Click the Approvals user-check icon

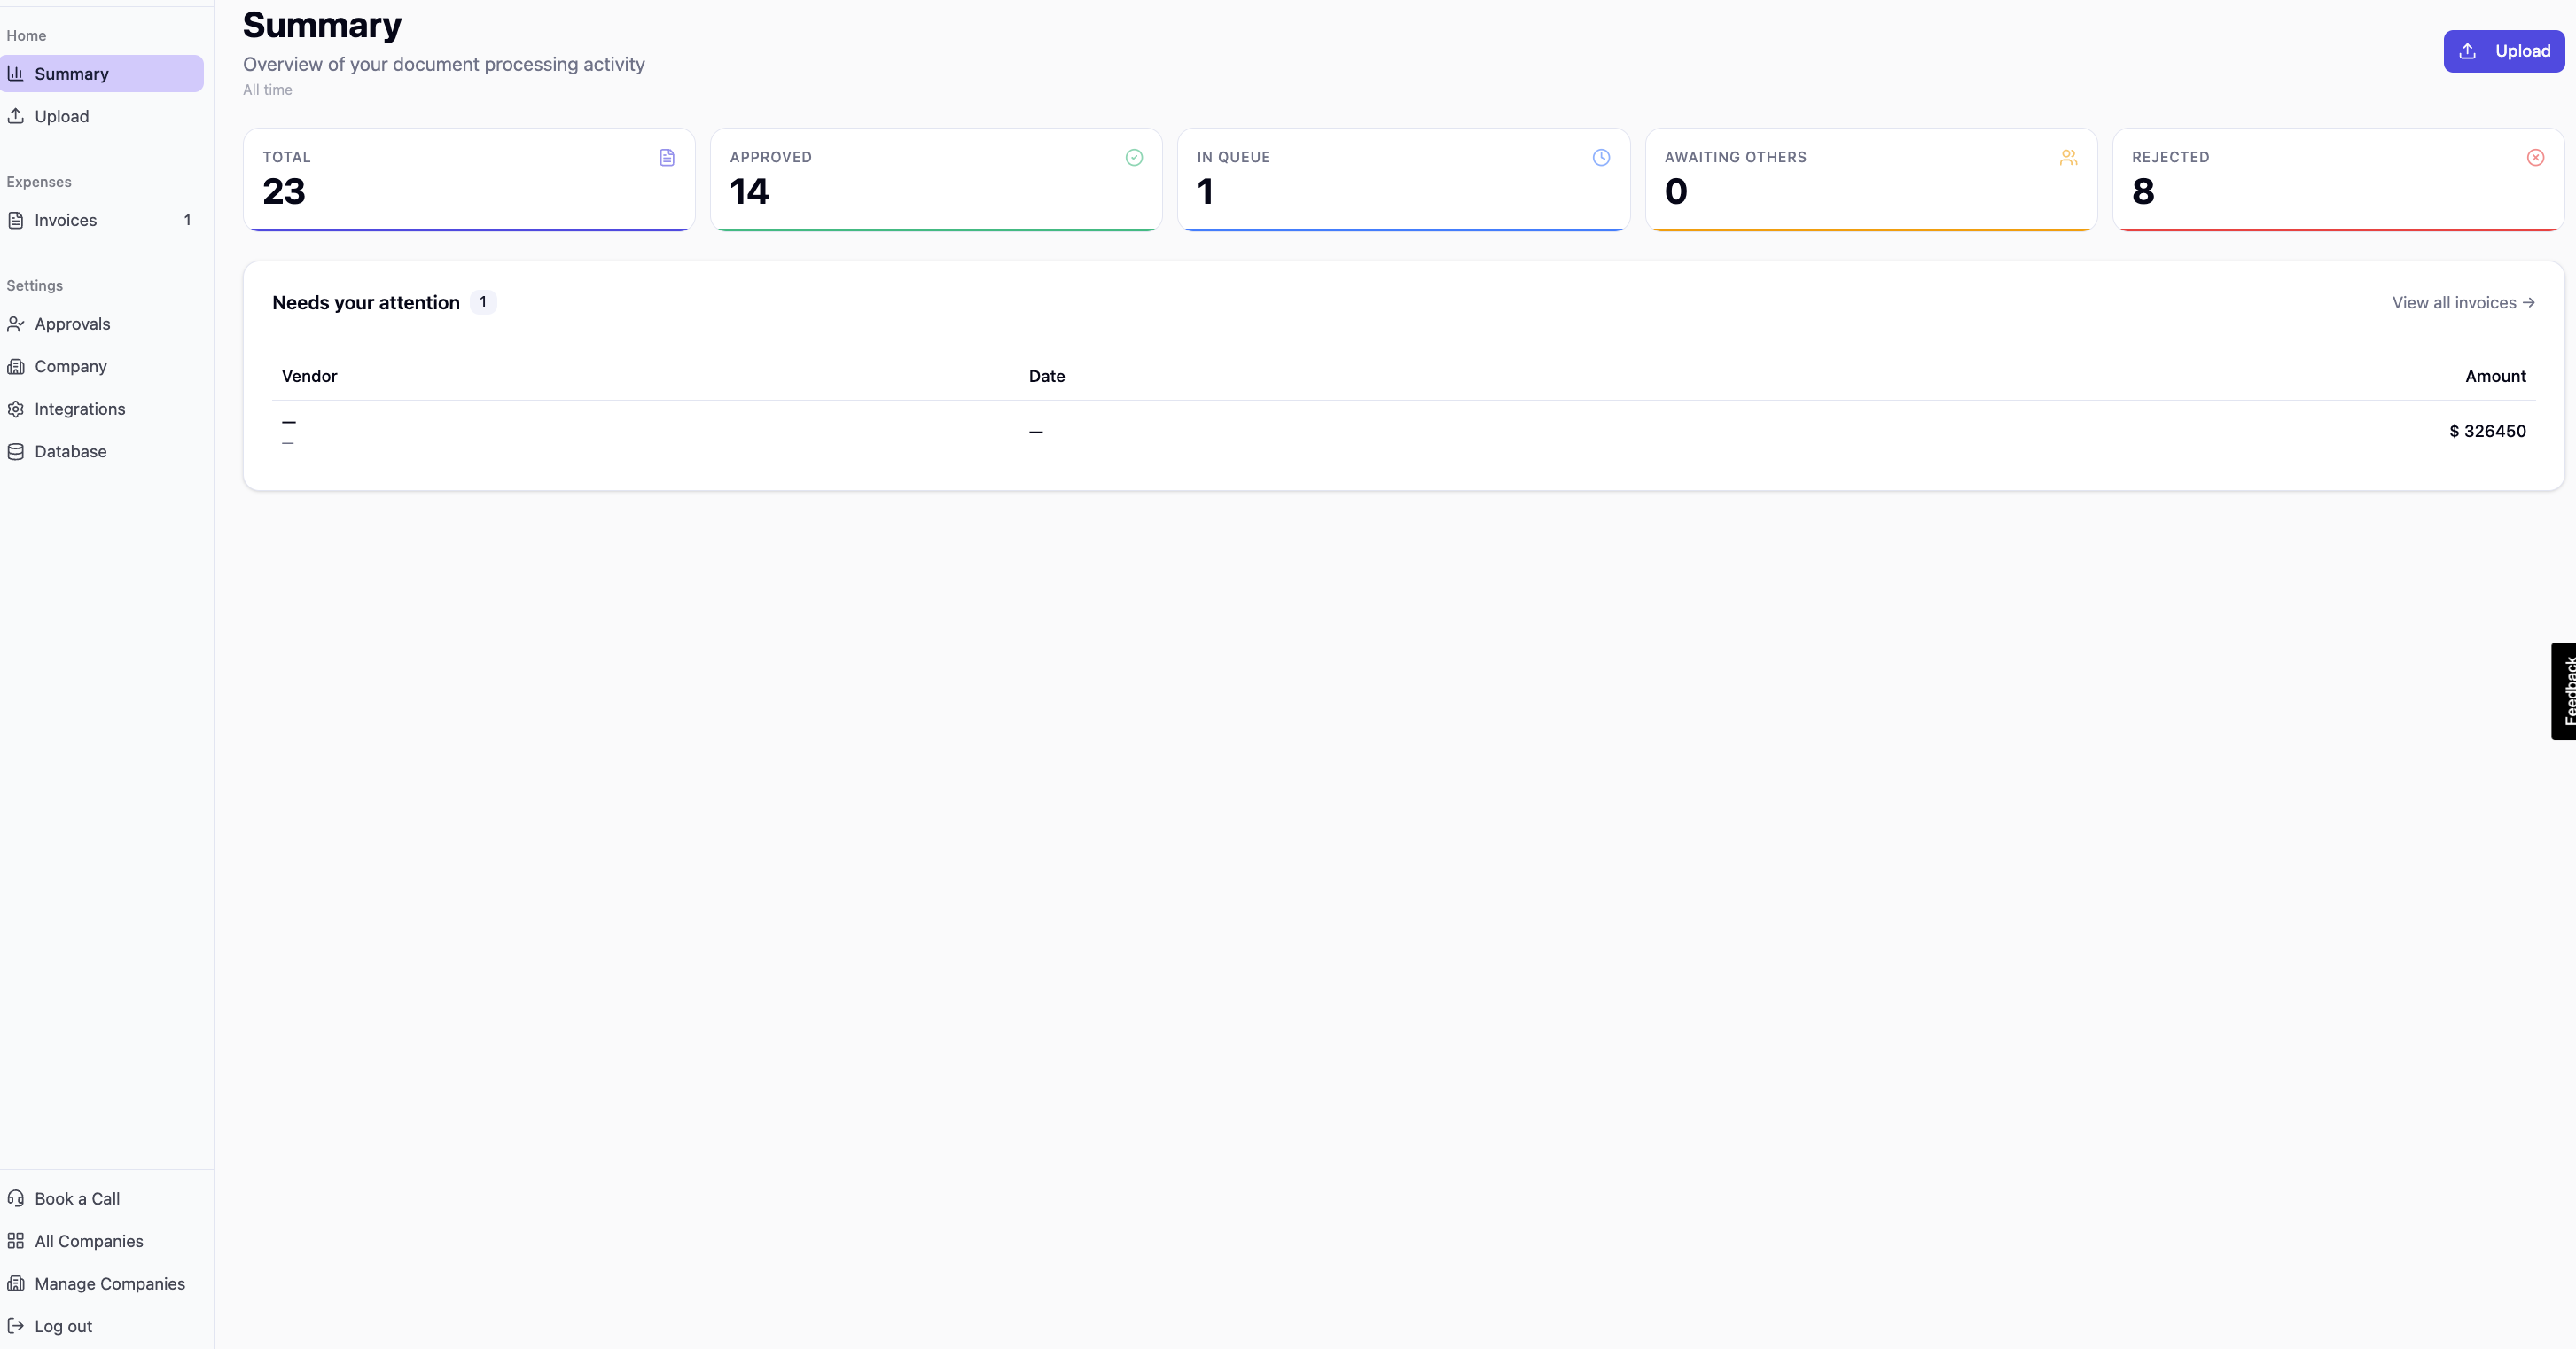pyautogui.click(x=16, y=324)
